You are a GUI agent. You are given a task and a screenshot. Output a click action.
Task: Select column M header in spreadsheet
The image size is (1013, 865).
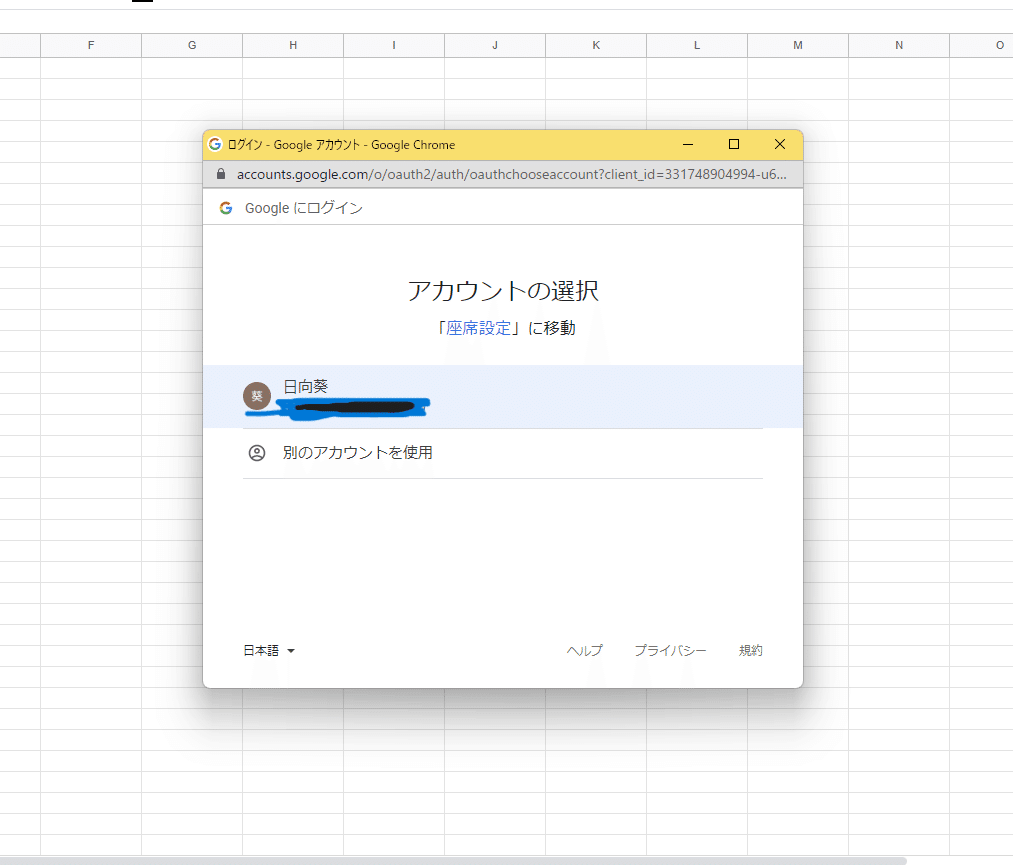[x=798, y=45]
